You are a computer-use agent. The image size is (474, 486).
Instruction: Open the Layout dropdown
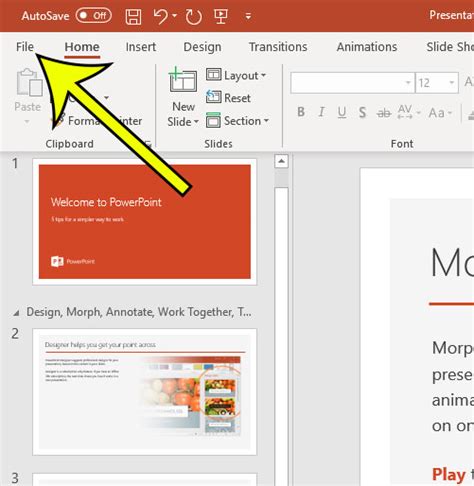236,75
